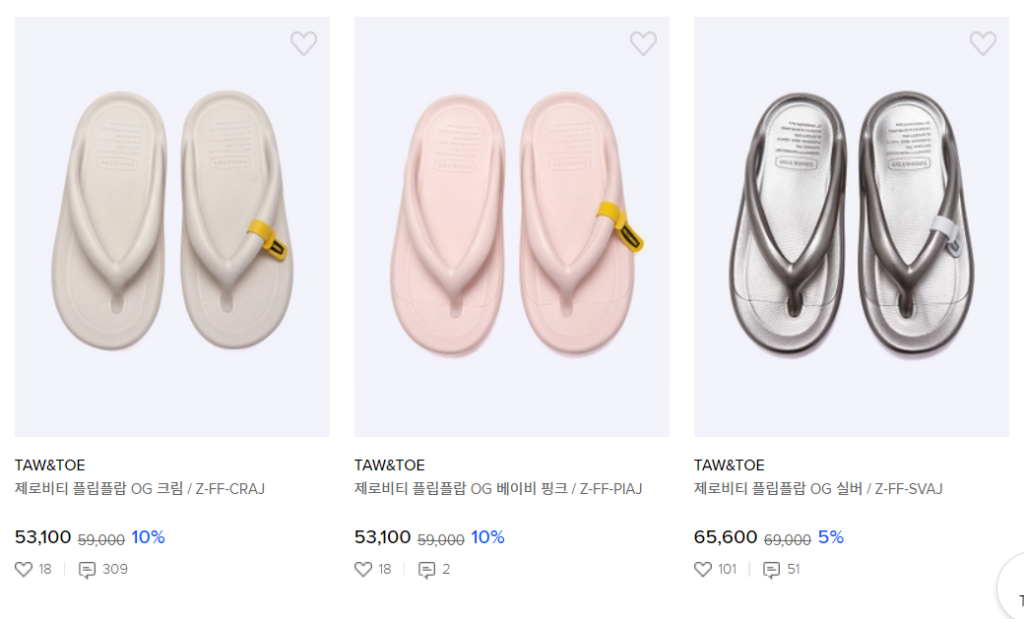Open review comment icon with 309 reviews
The image size is (1024, 619).
(87, 570)
